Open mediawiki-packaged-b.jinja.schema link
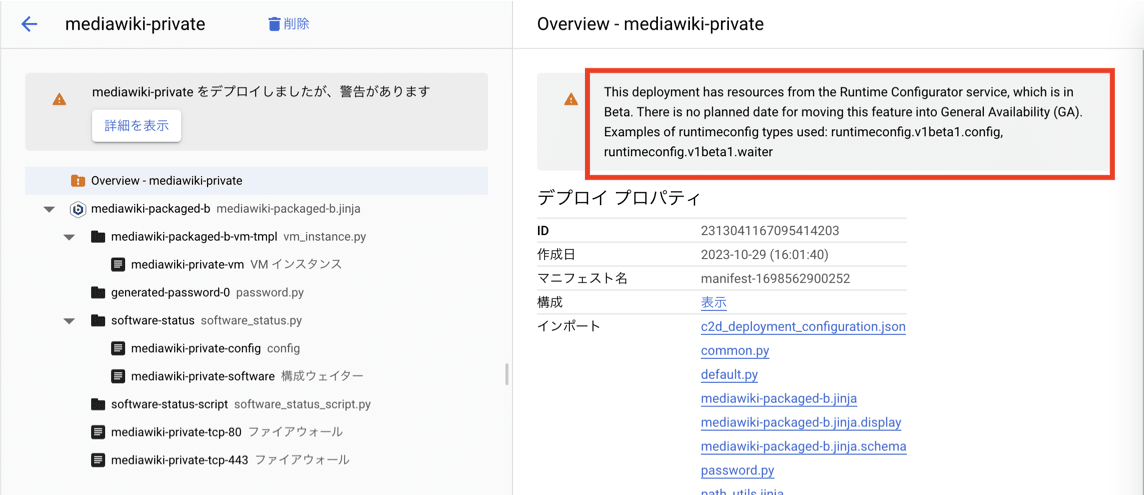 coord(803,446)
